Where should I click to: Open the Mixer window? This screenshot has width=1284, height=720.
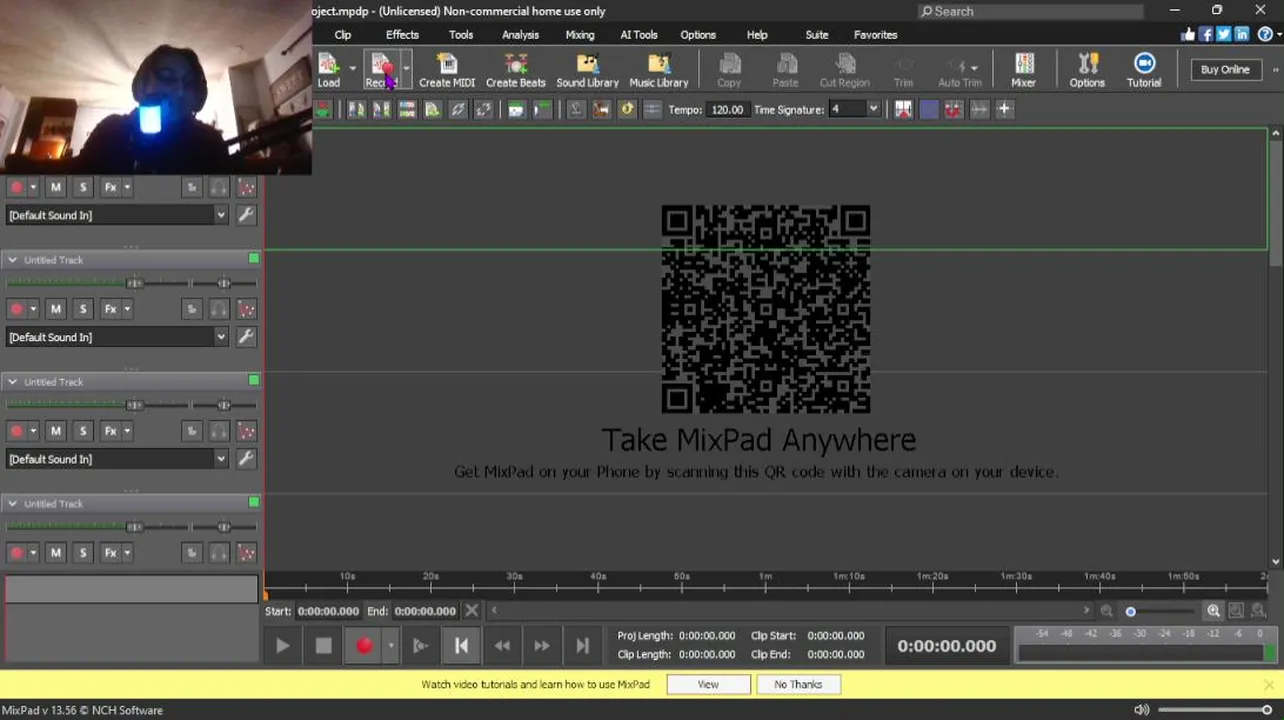click(x=1023, y=70)
